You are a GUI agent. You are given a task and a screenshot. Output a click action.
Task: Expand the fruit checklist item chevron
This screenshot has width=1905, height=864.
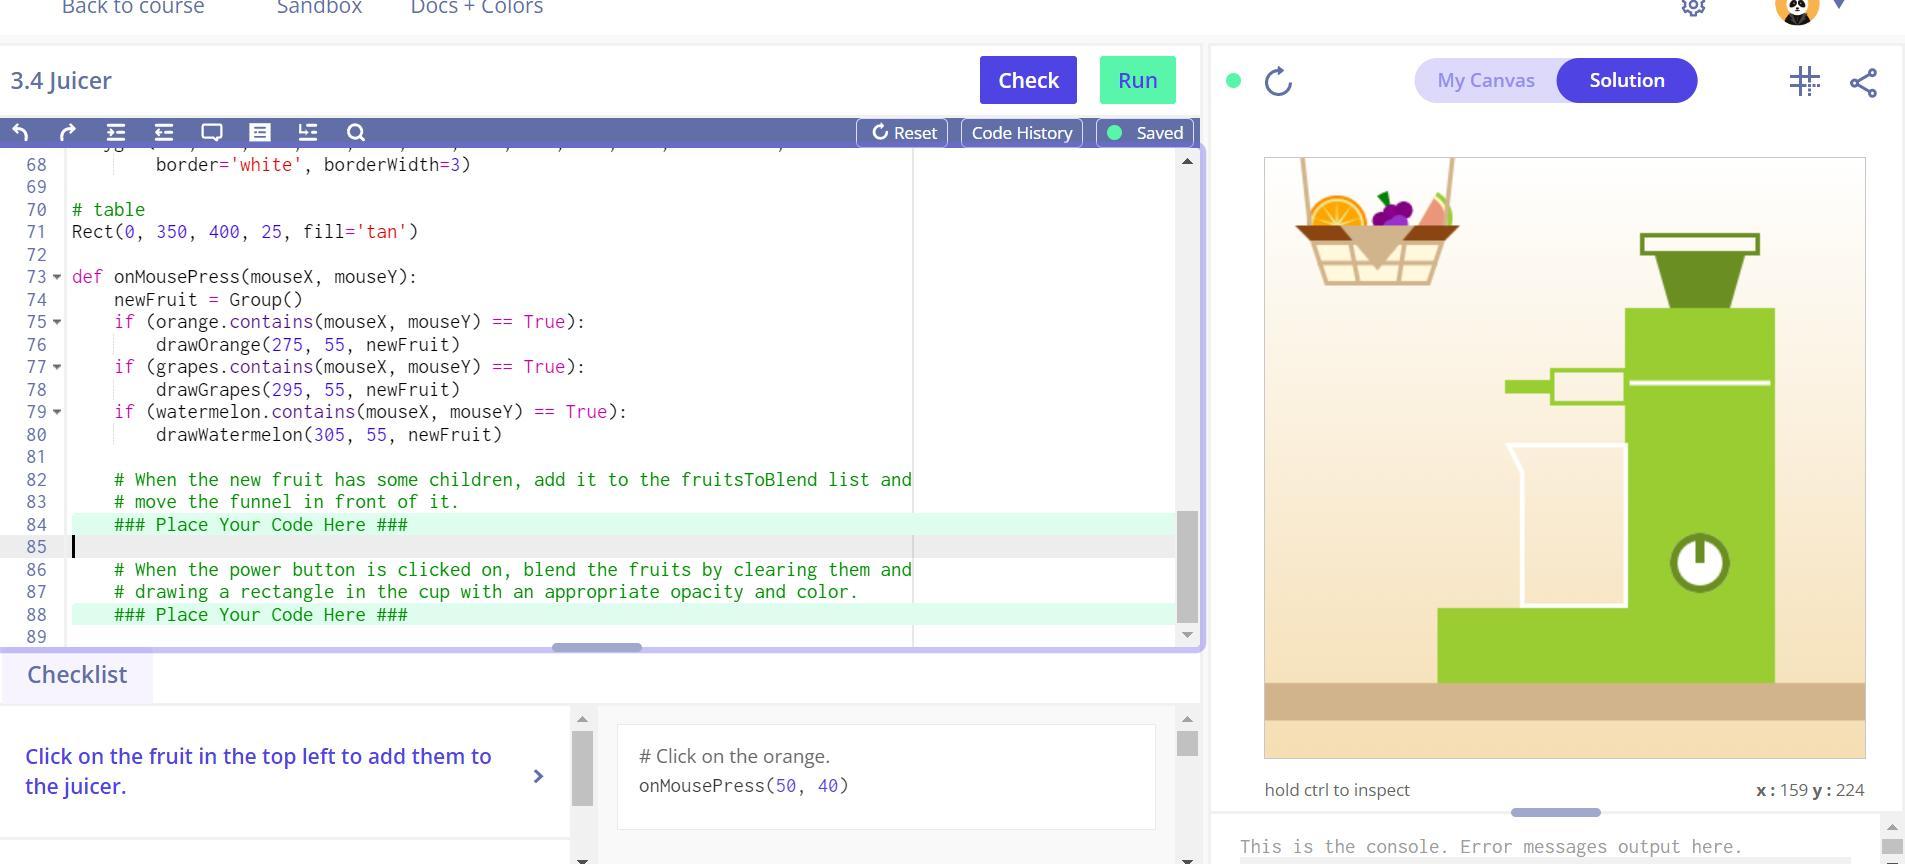pyautogui.click(x=538, y=776)
